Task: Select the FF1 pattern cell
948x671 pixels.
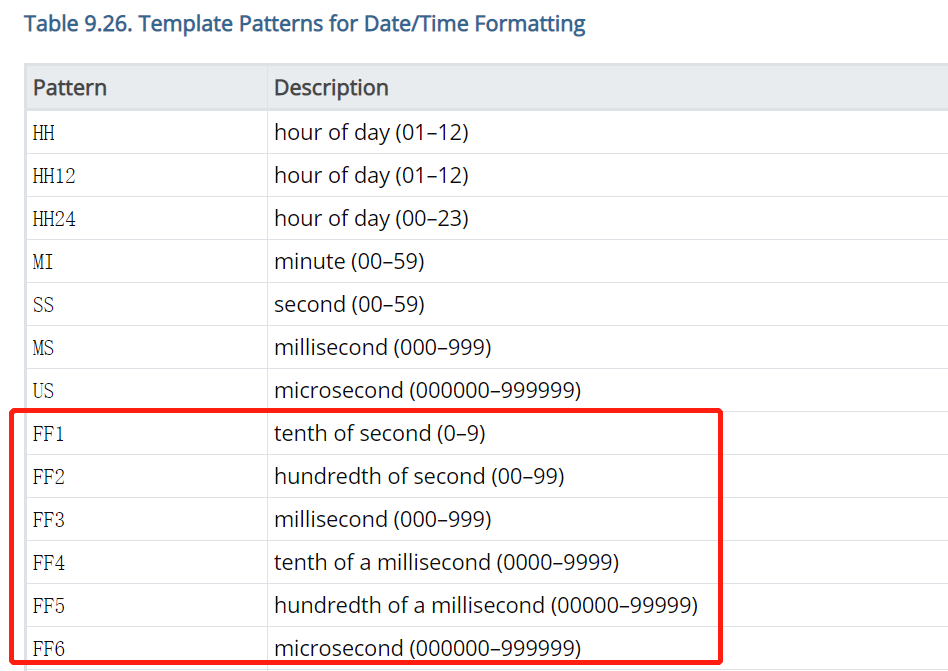Action: [49, 434]
